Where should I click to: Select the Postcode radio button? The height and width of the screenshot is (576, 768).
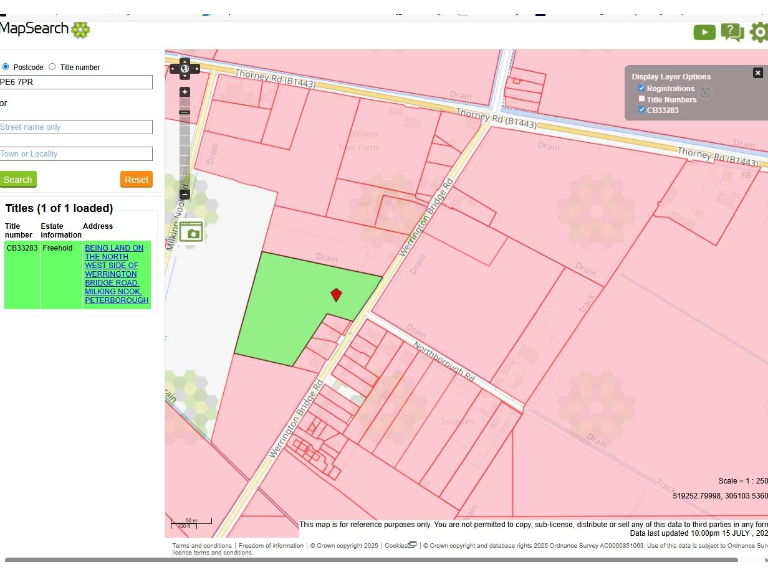click(6, 67)
